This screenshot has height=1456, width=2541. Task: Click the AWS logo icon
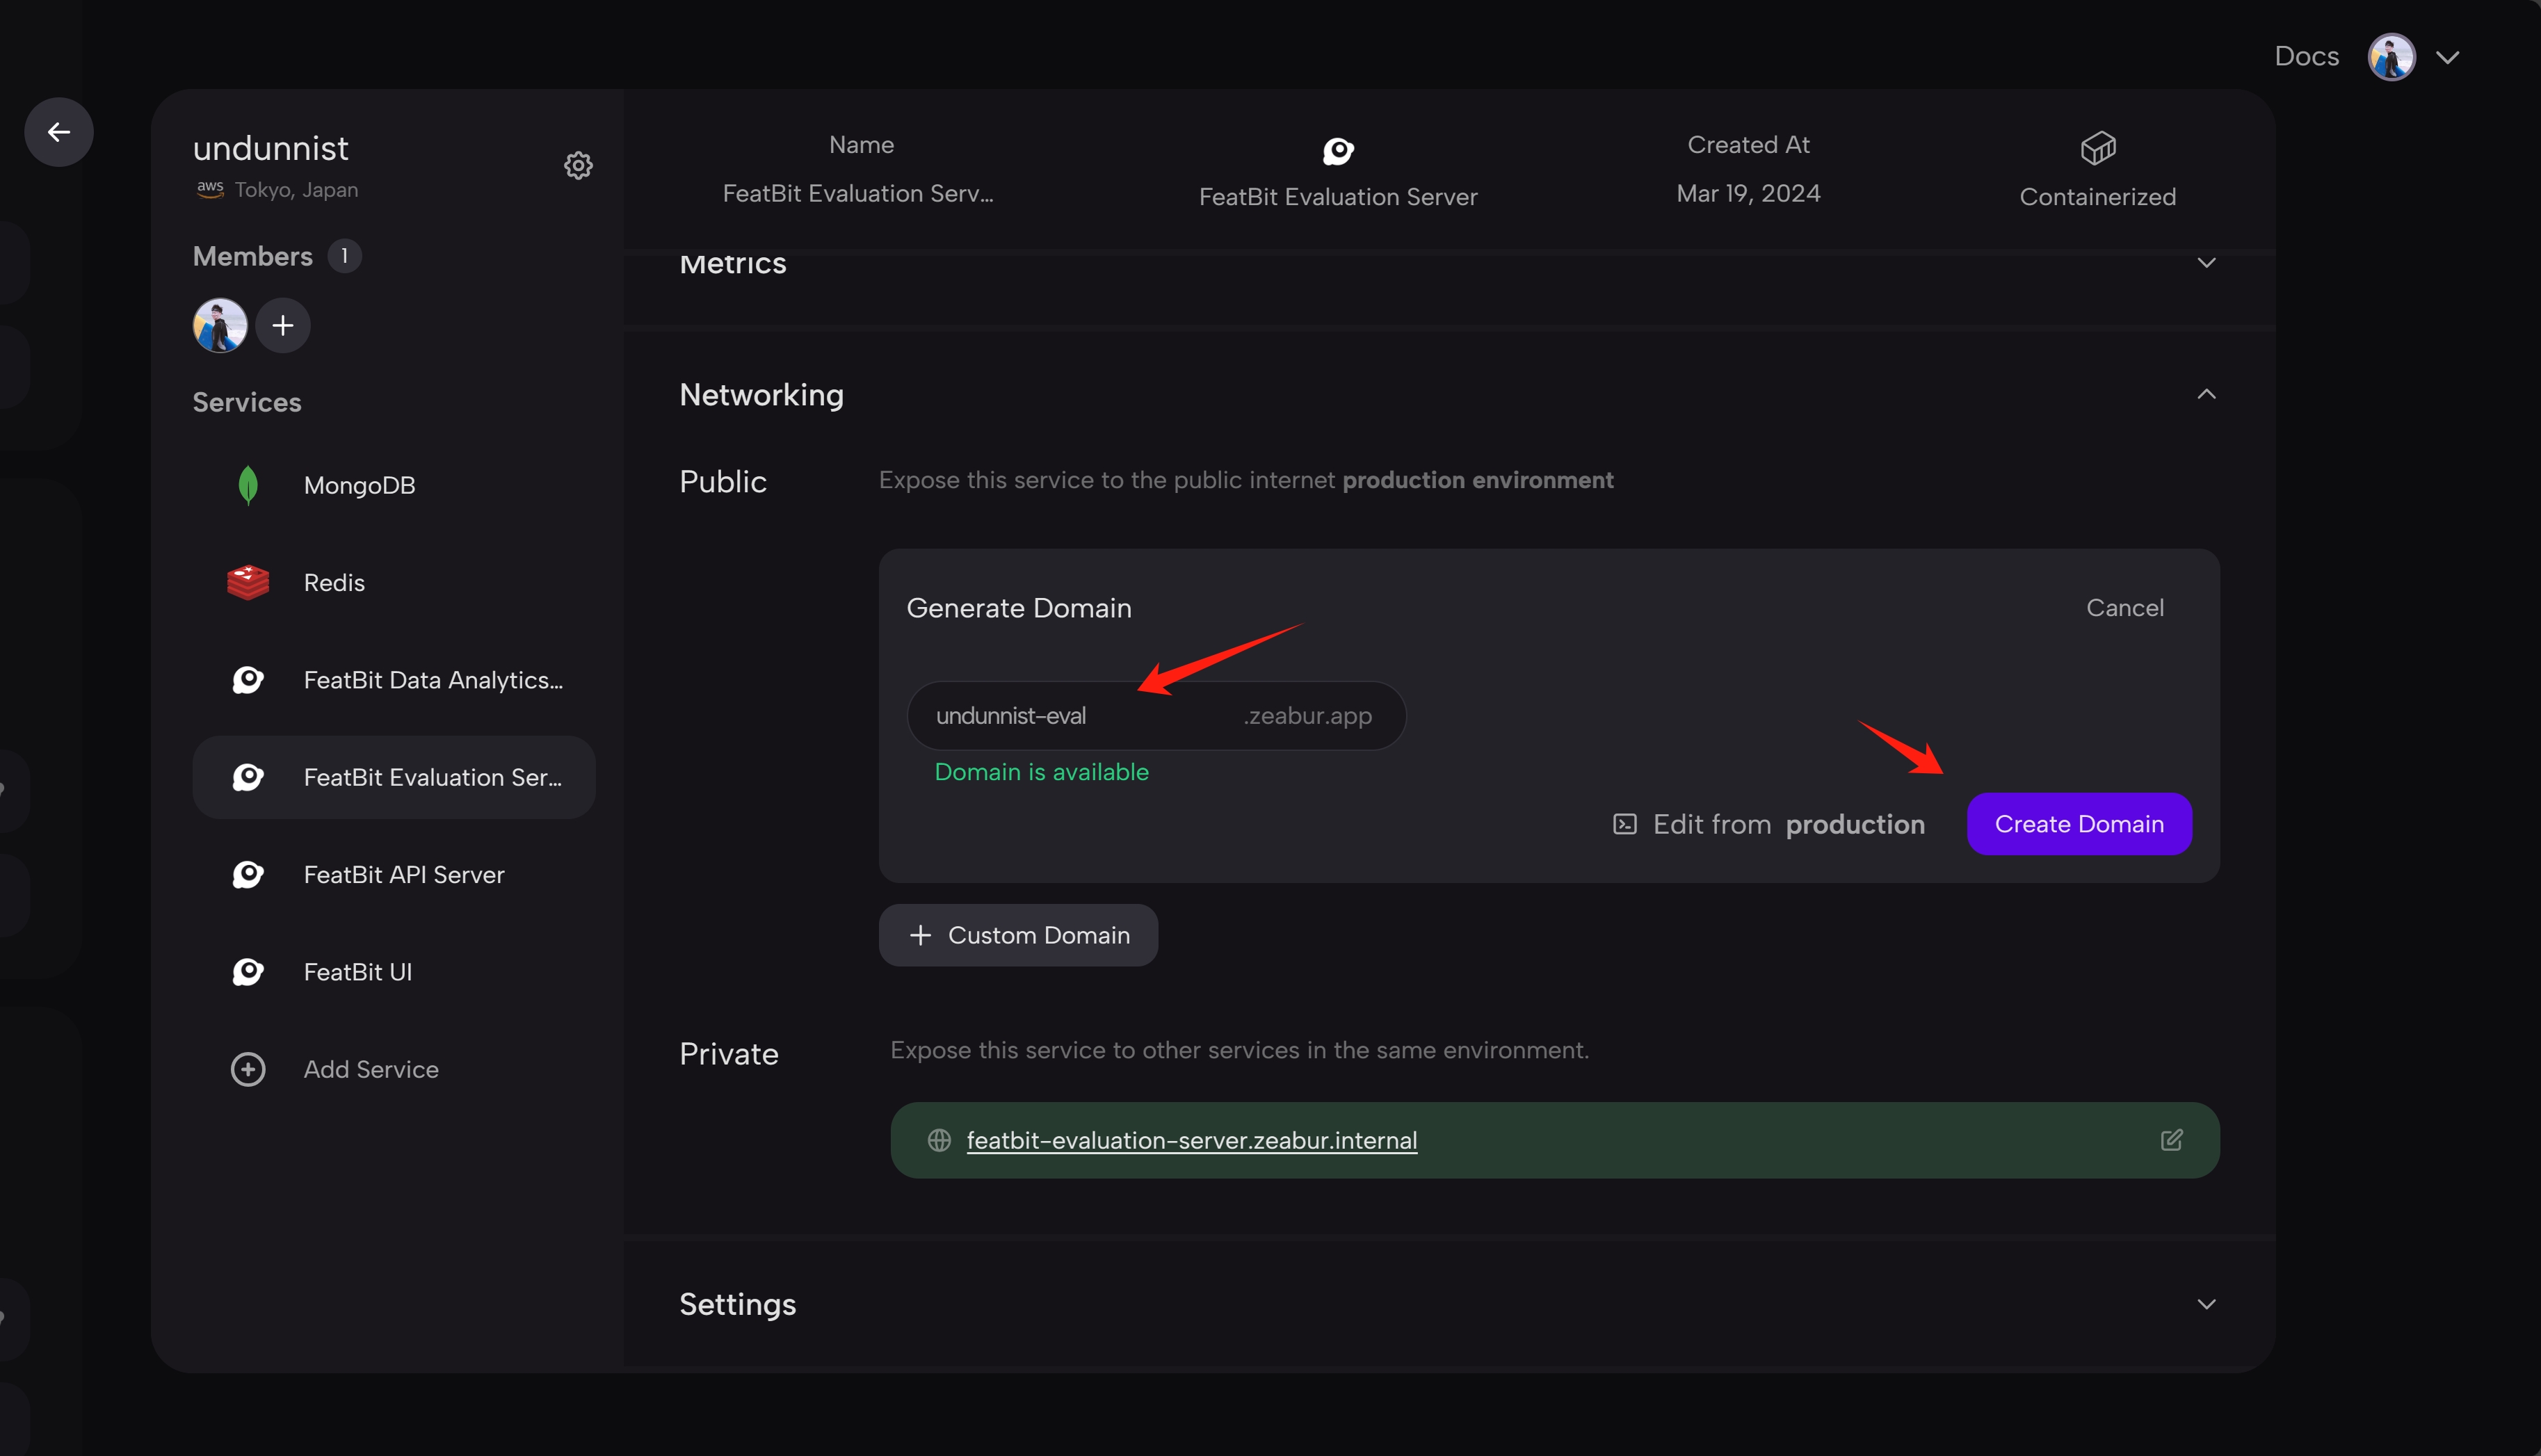click(210, 189)
